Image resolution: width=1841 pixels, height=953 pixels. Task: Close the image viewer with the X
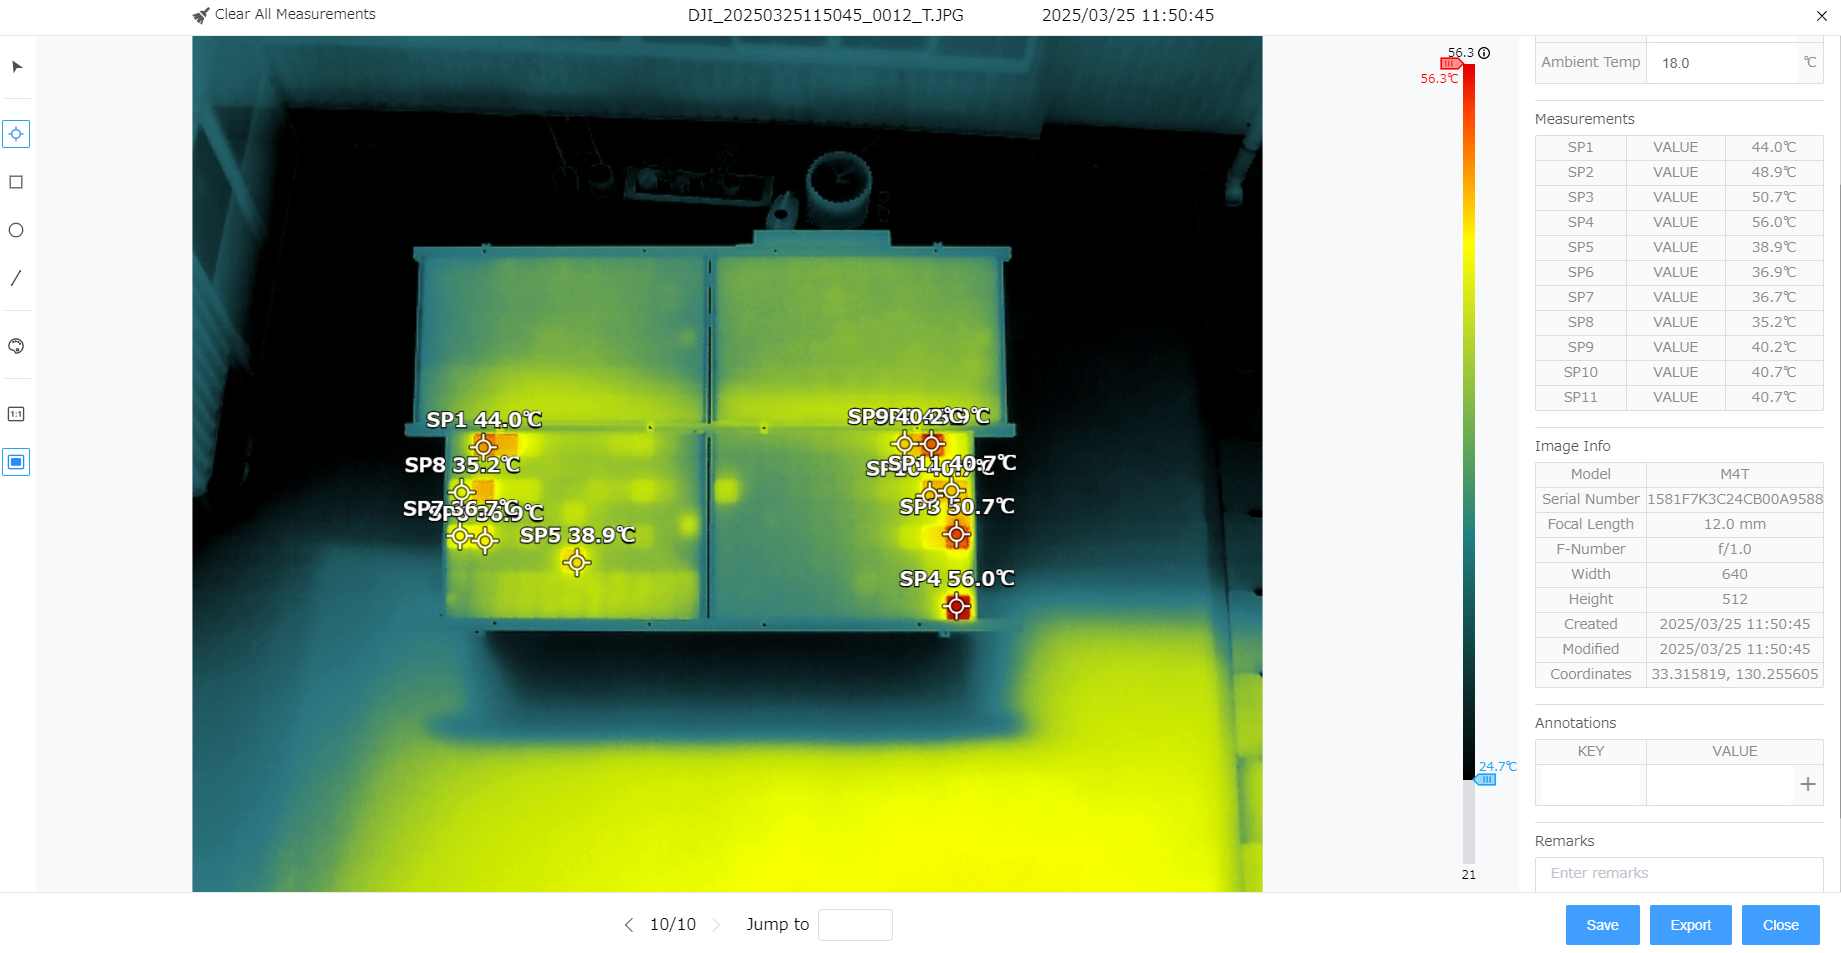[x=1822, y=16]
